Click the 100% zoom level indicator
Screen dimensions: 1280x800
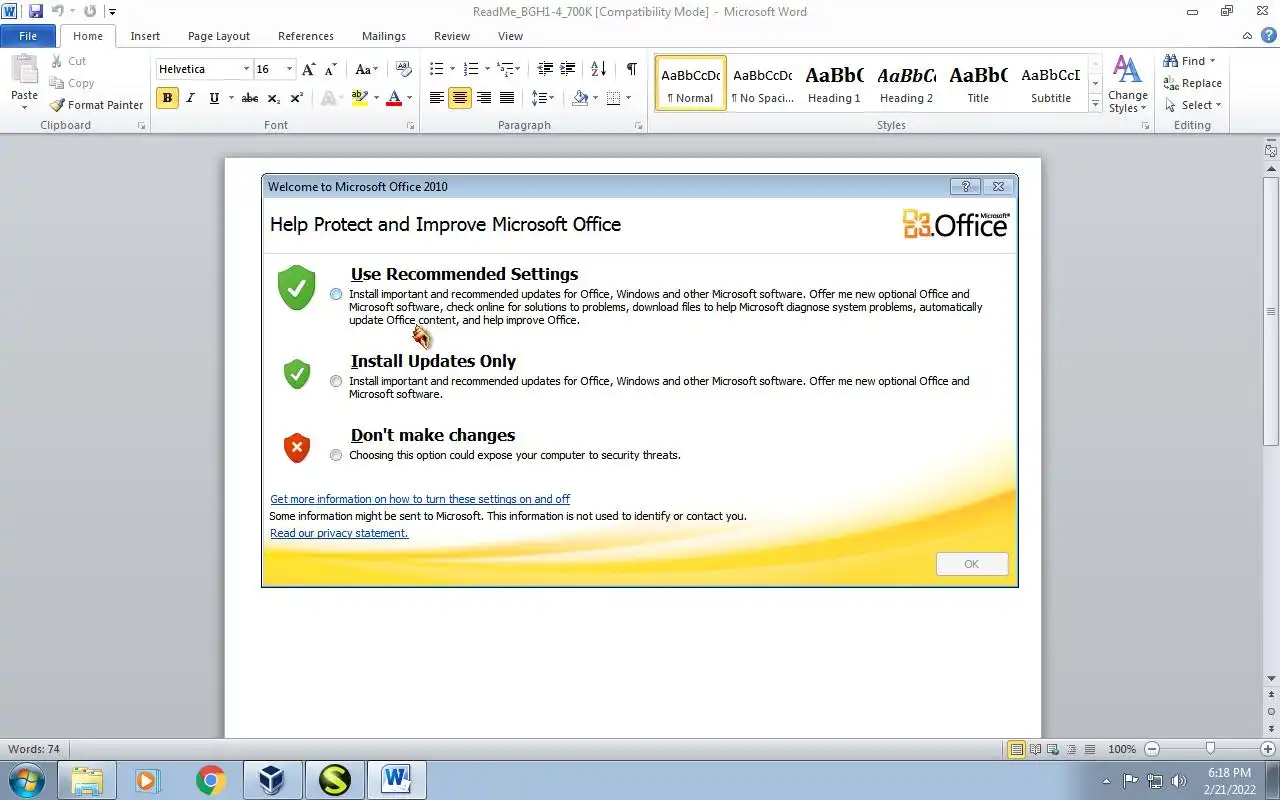(1122, 749)
